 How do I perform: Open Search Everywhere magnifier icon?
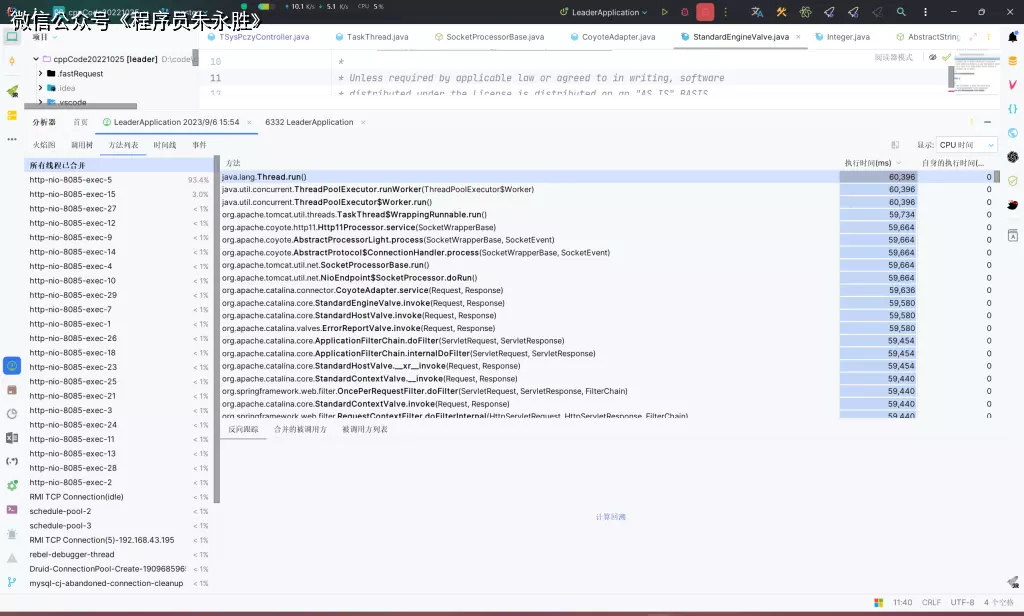coord(902,12)
